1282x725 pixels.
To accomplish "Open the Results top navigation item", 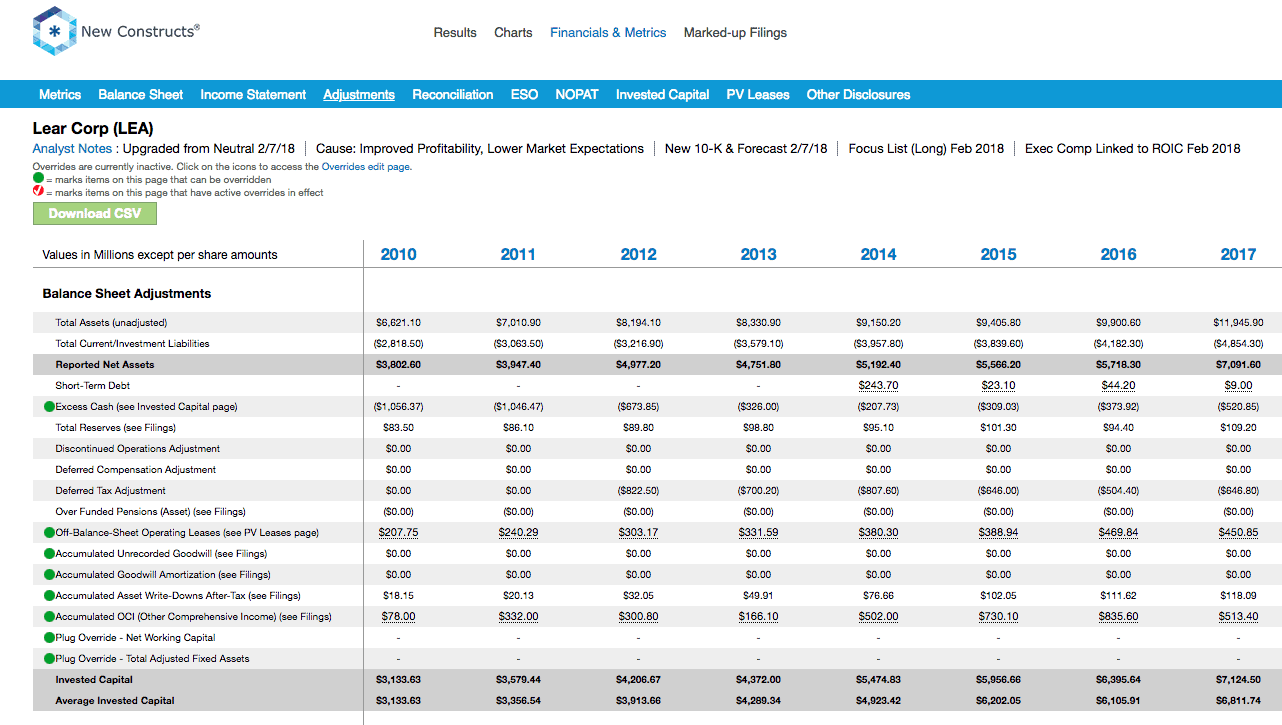I will point(455,33).
